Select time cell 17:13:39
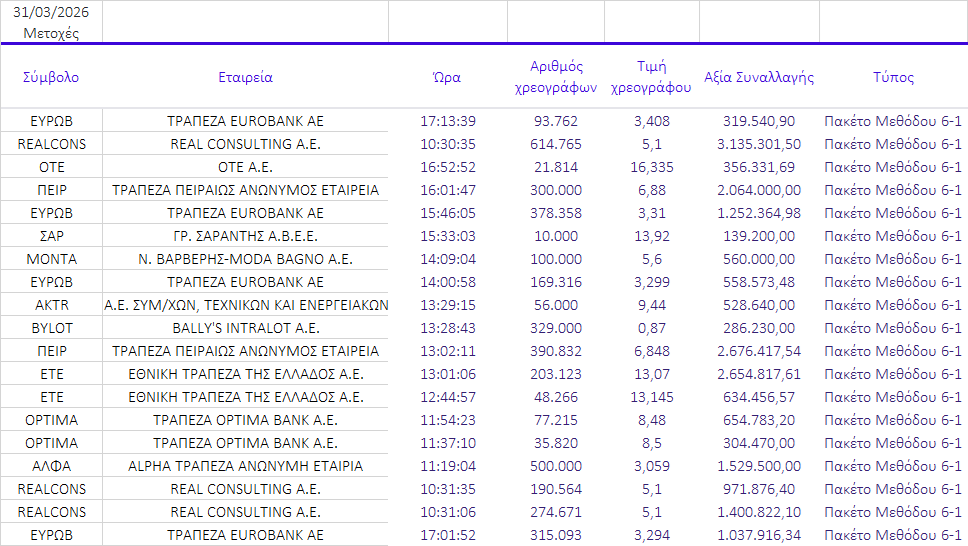This screenshot has height=546, width=968. tap(448, 121)
